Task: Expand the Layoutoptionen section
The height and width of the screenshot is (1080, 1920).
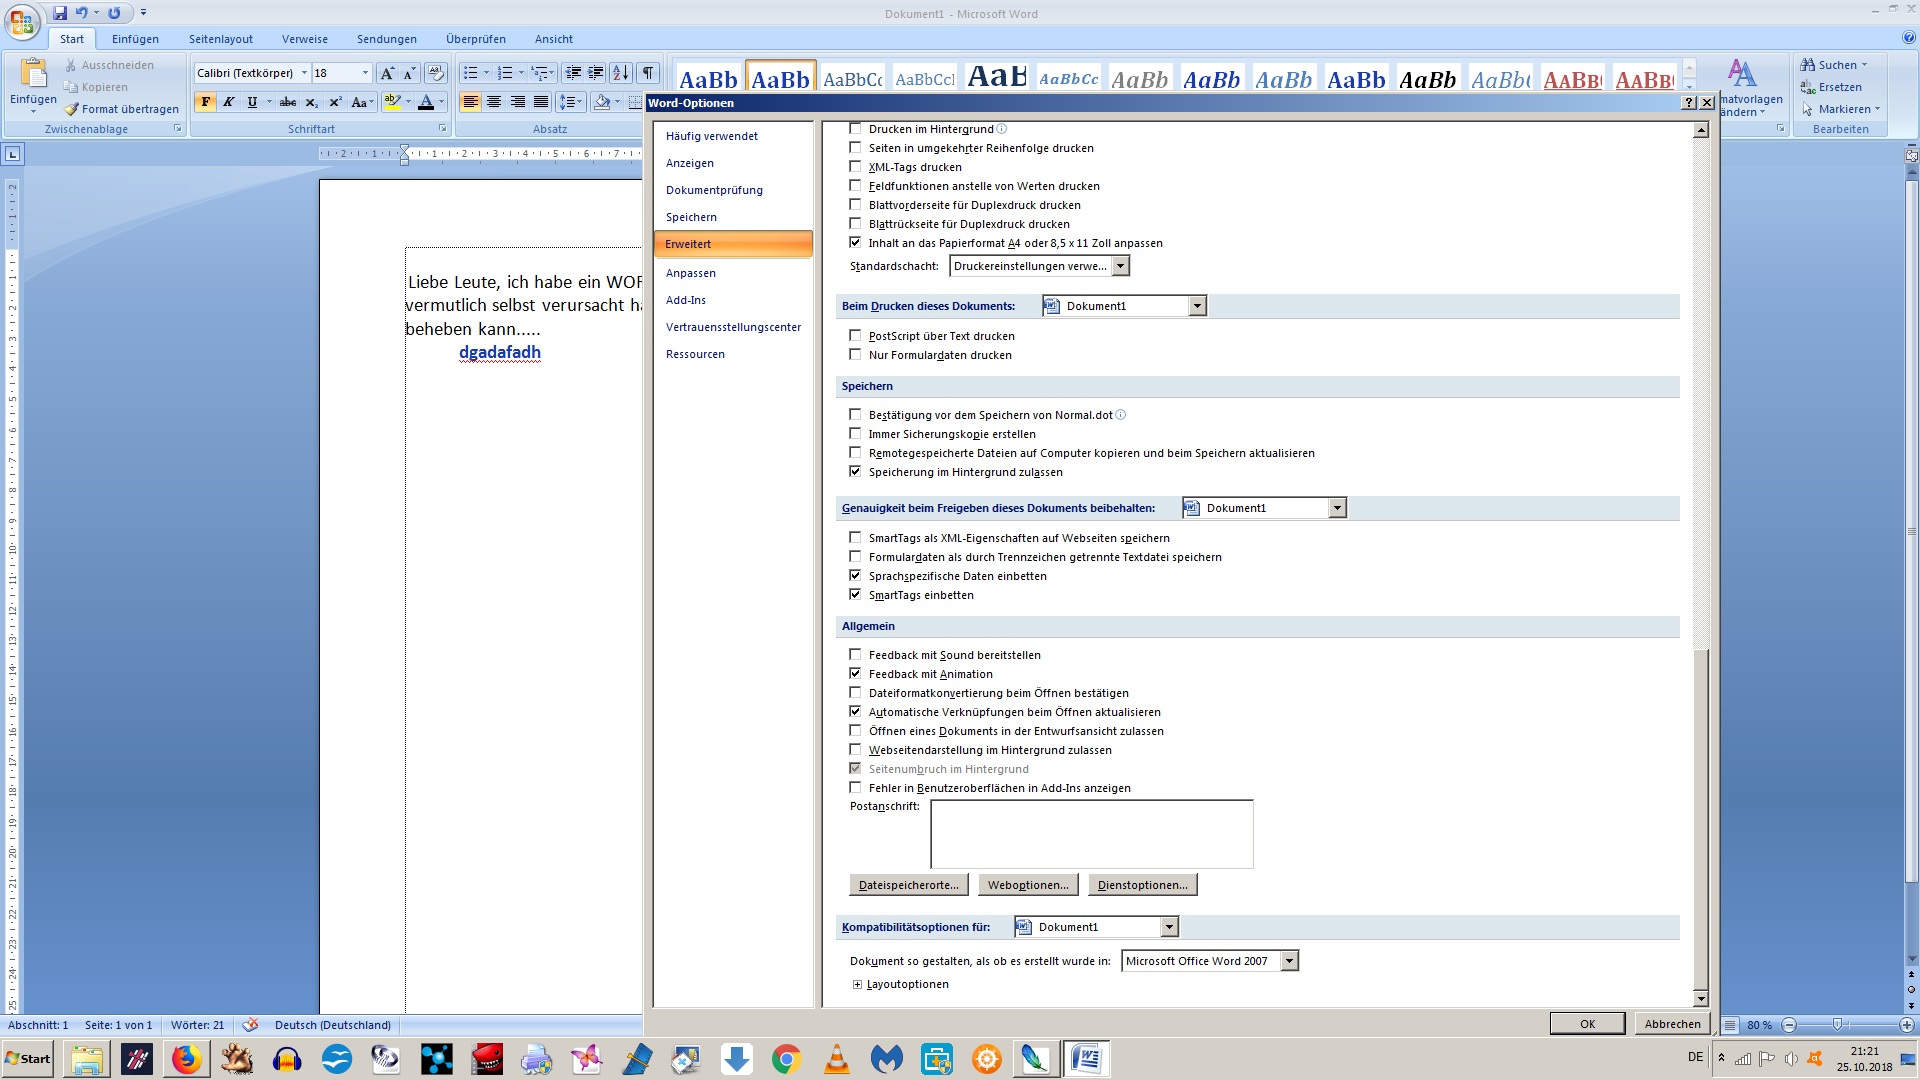Action: [x=858, y=985]
